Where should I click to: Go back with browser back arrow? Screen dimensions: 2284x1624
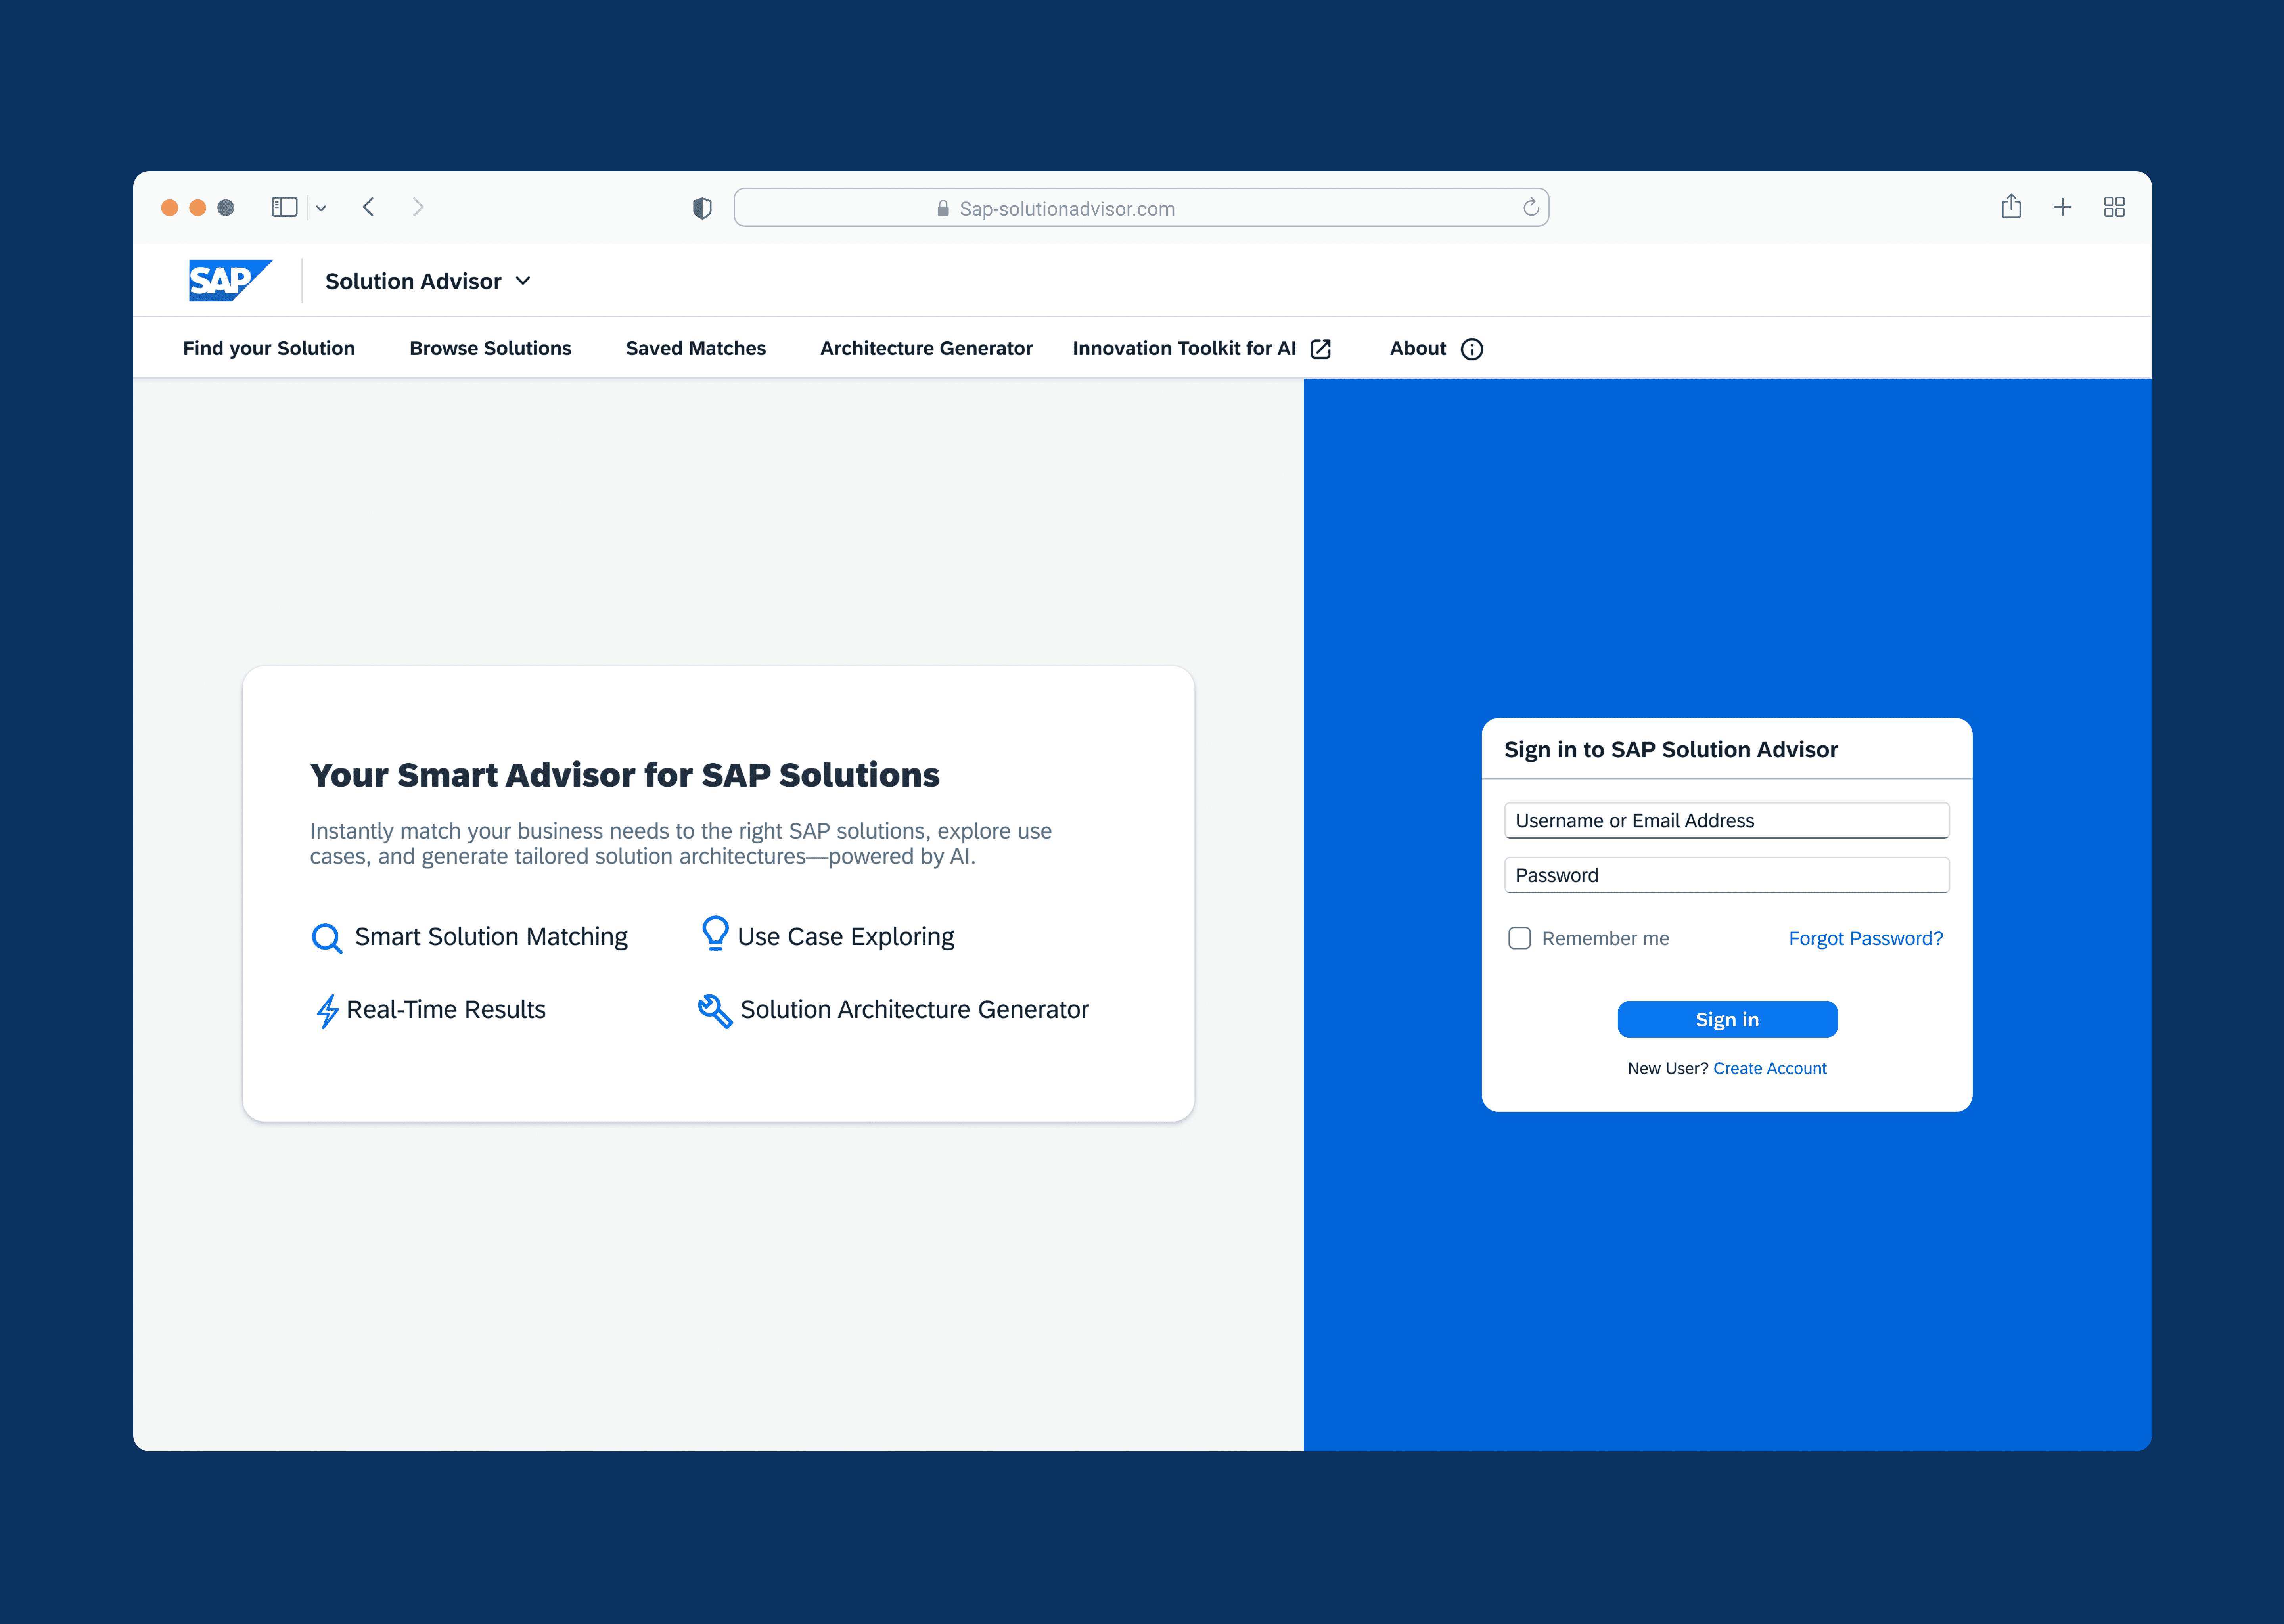click(x=368, y=207)
